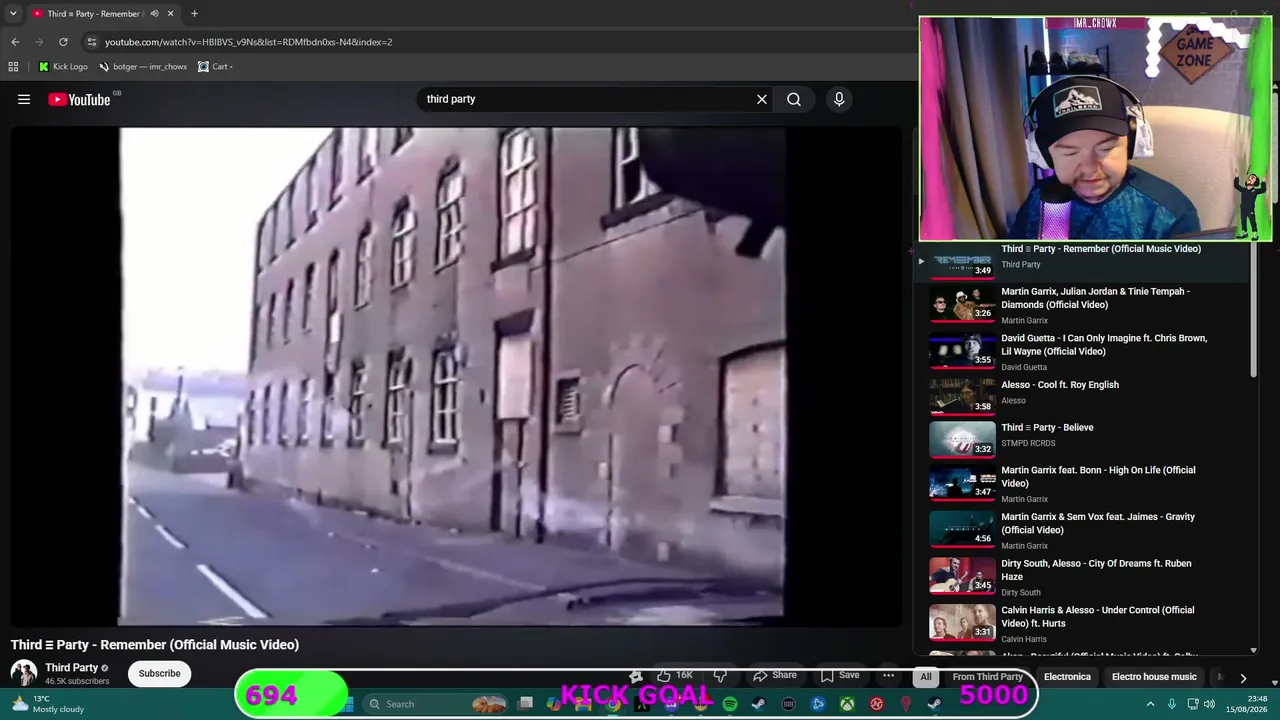Viewport: 1280px width, 720px height.
Task: Go to the YouTube home logo
Action: (x=79, y=99)
